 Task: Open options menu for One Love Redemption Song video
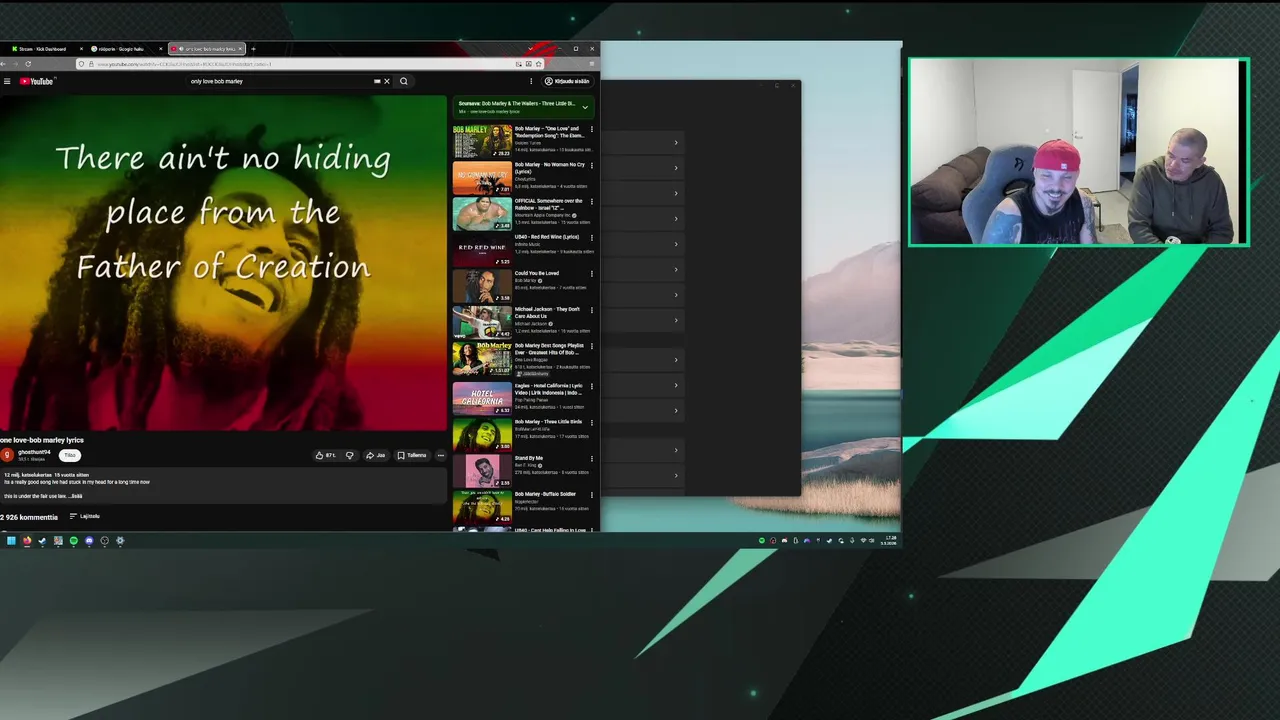[591, 129]
